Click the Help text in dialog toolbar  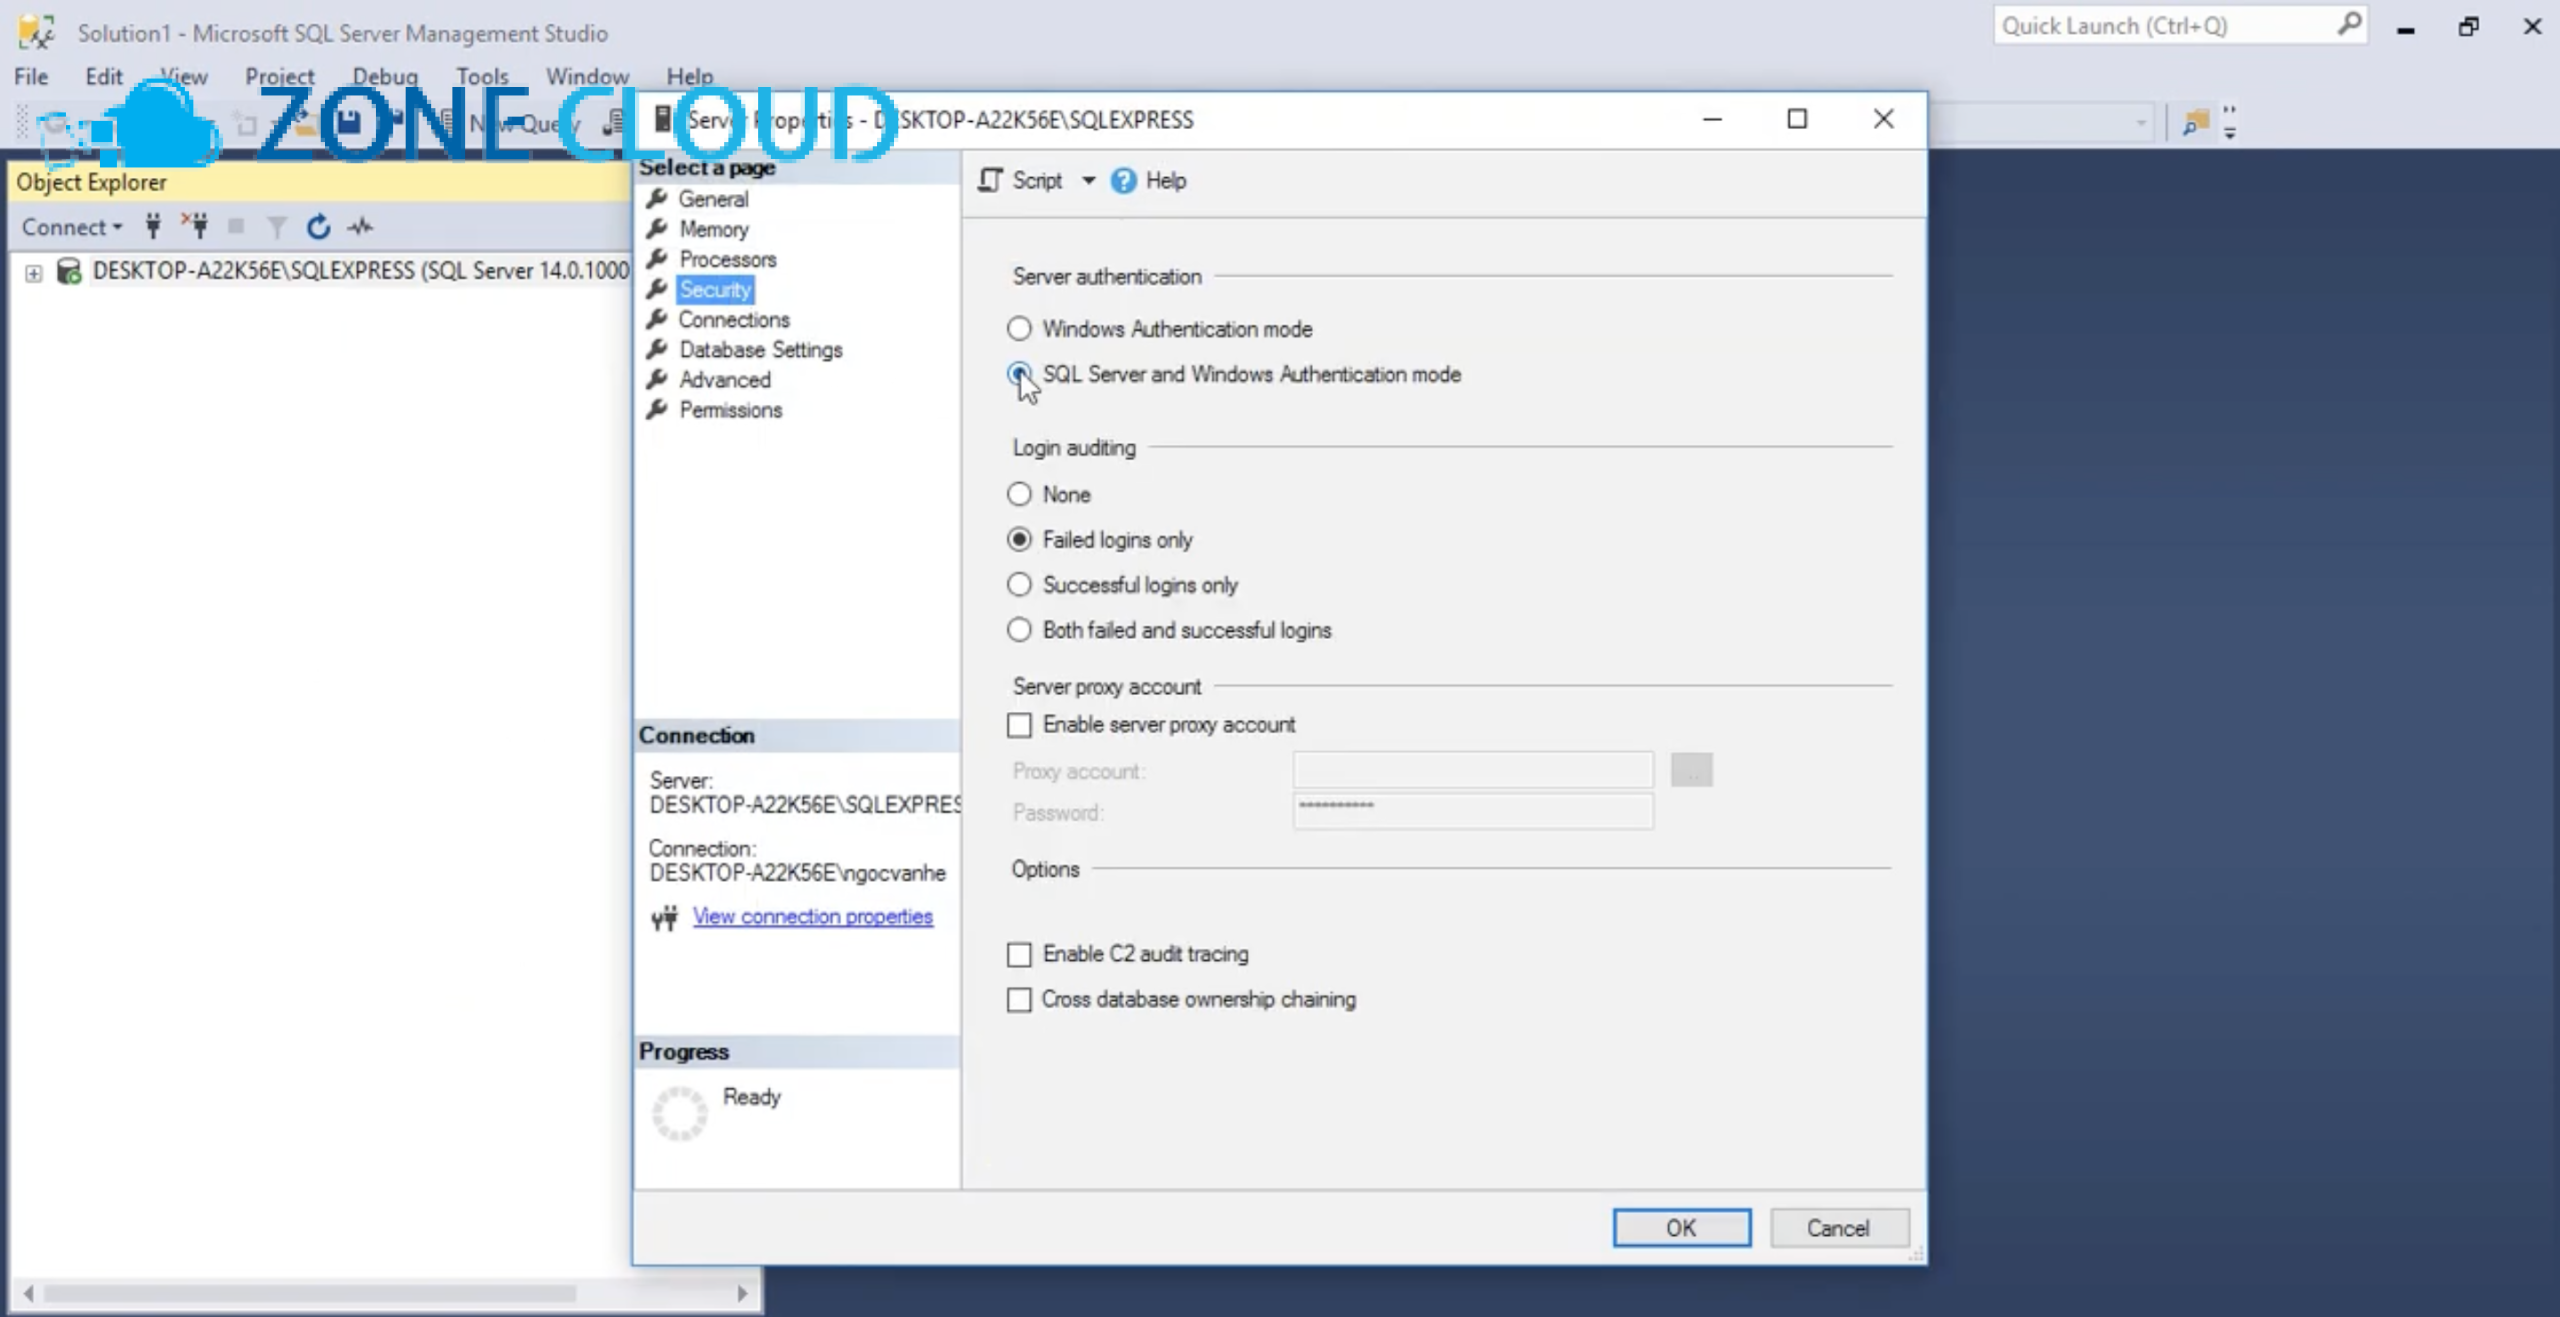click(x=1165, y=180)
